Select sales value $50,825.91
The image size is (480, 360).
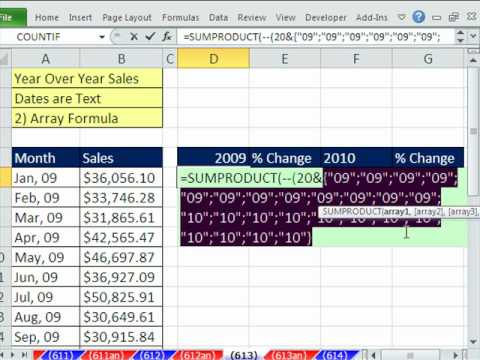tap(121, 297)
